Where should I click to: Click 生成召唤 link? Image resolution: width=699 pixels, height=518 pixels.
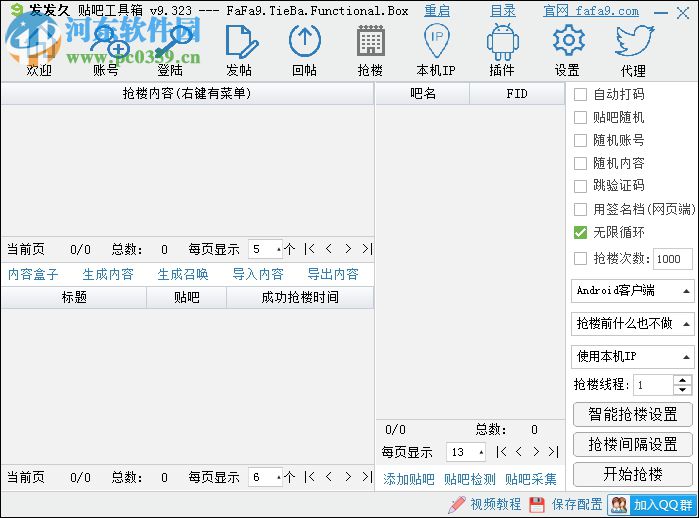183,274
